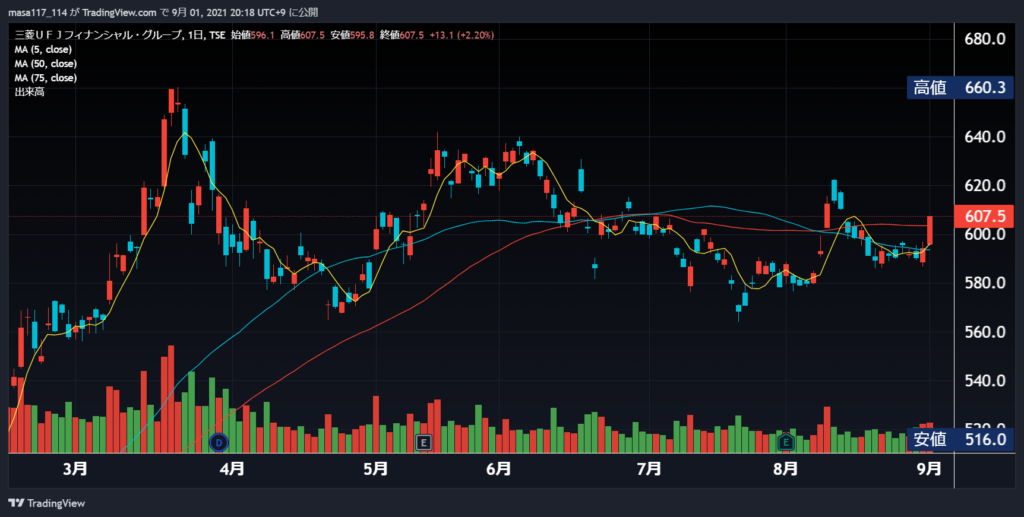Click the 640.0 price axis label

click(985, 137)
